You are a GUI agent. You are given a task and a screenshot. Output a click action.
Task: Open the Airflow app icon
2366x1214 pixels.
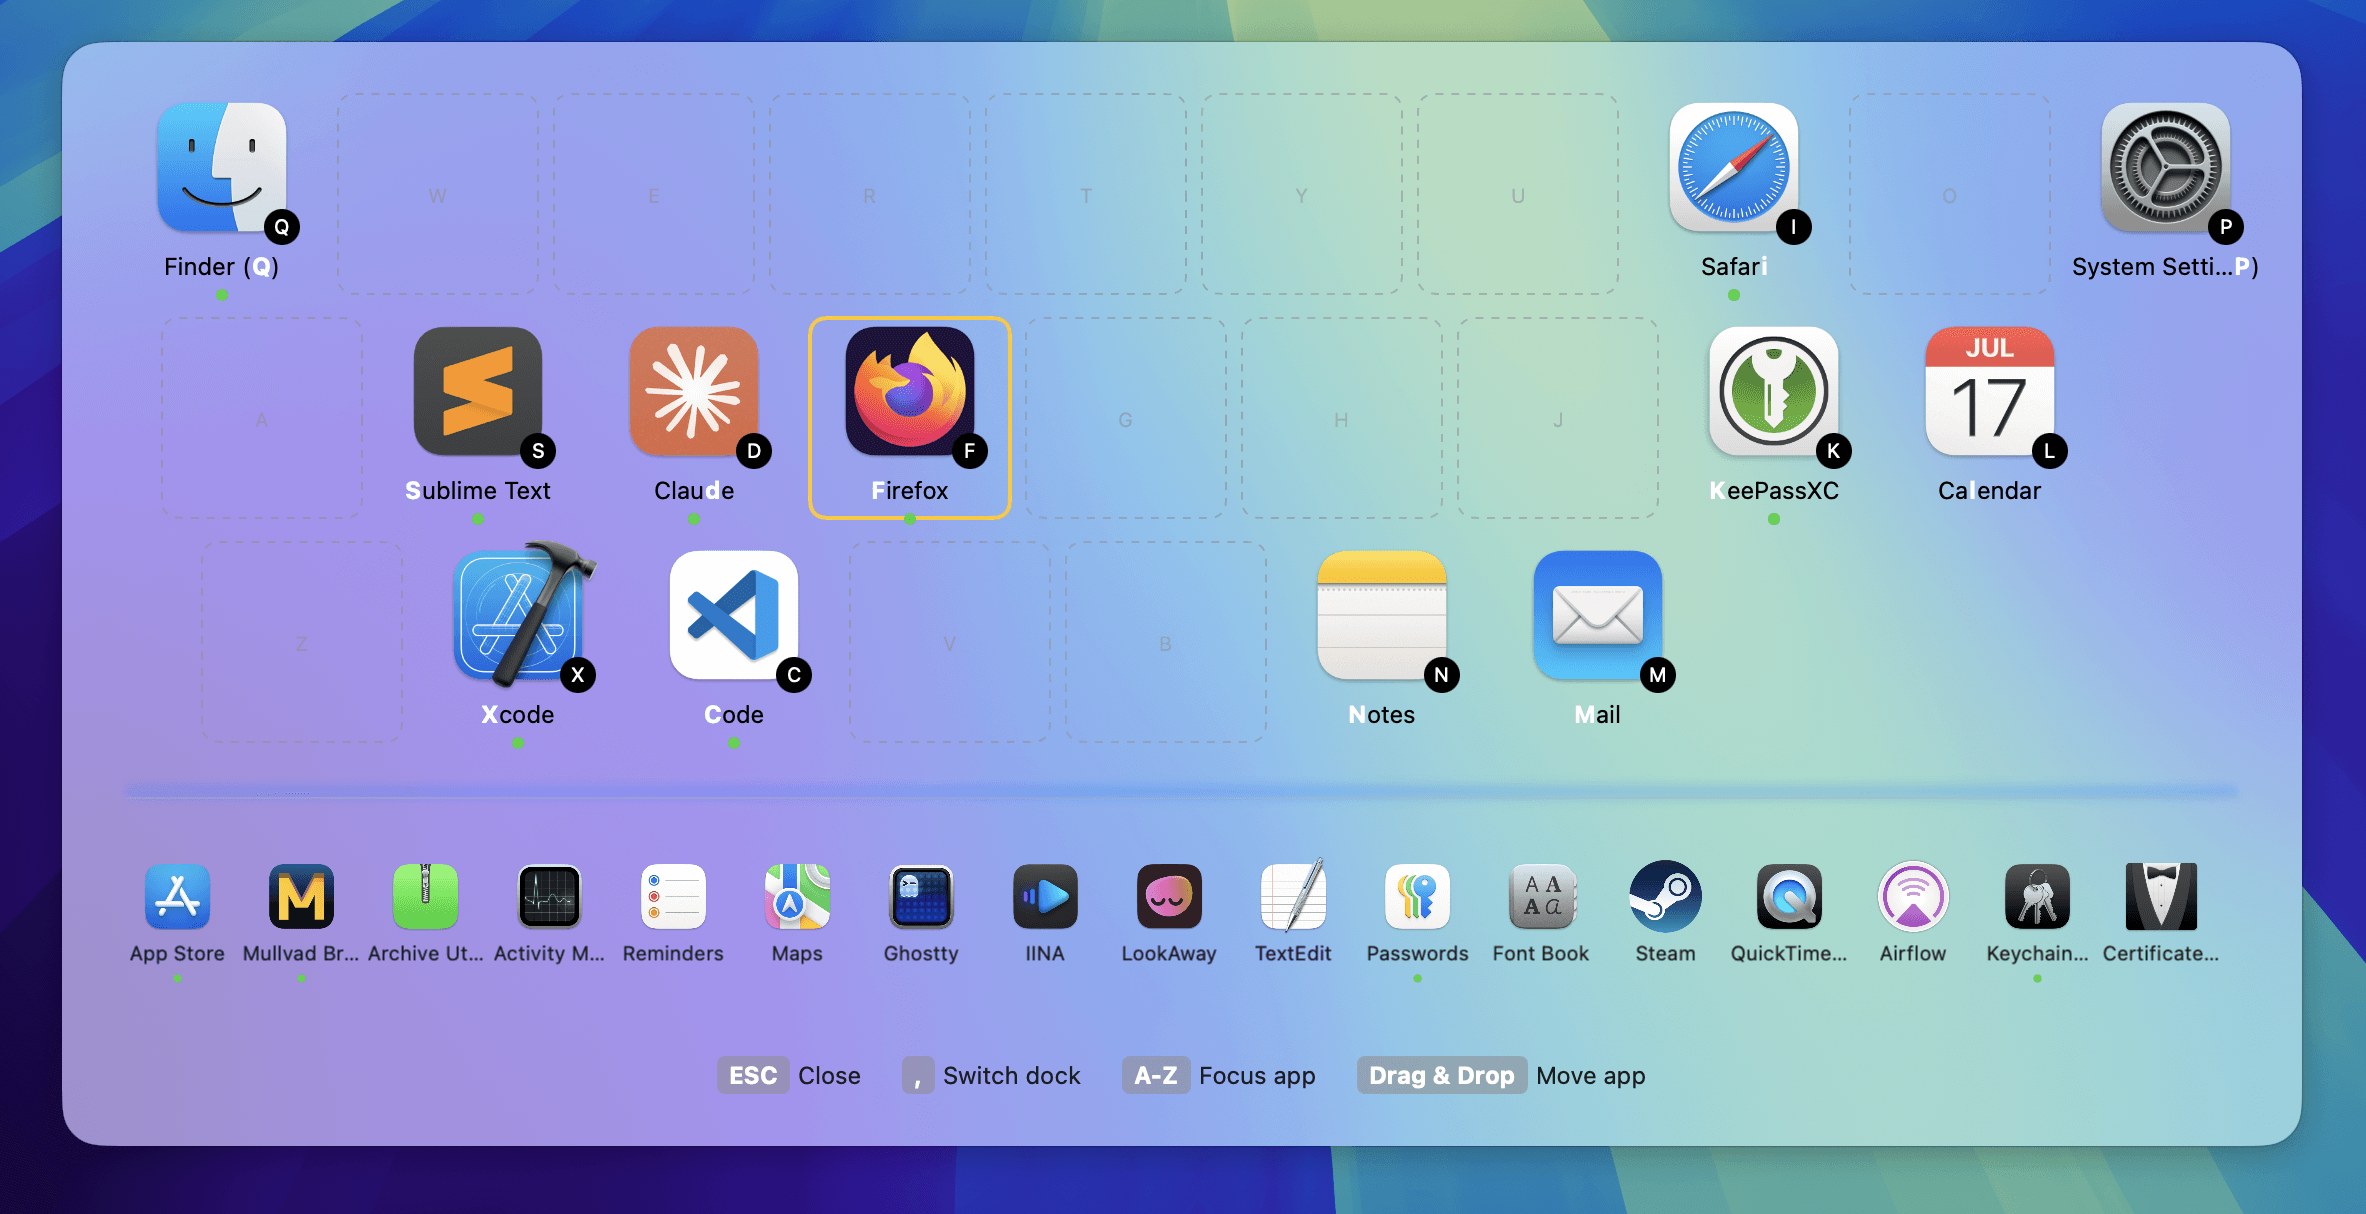(x=1913, y=897)
